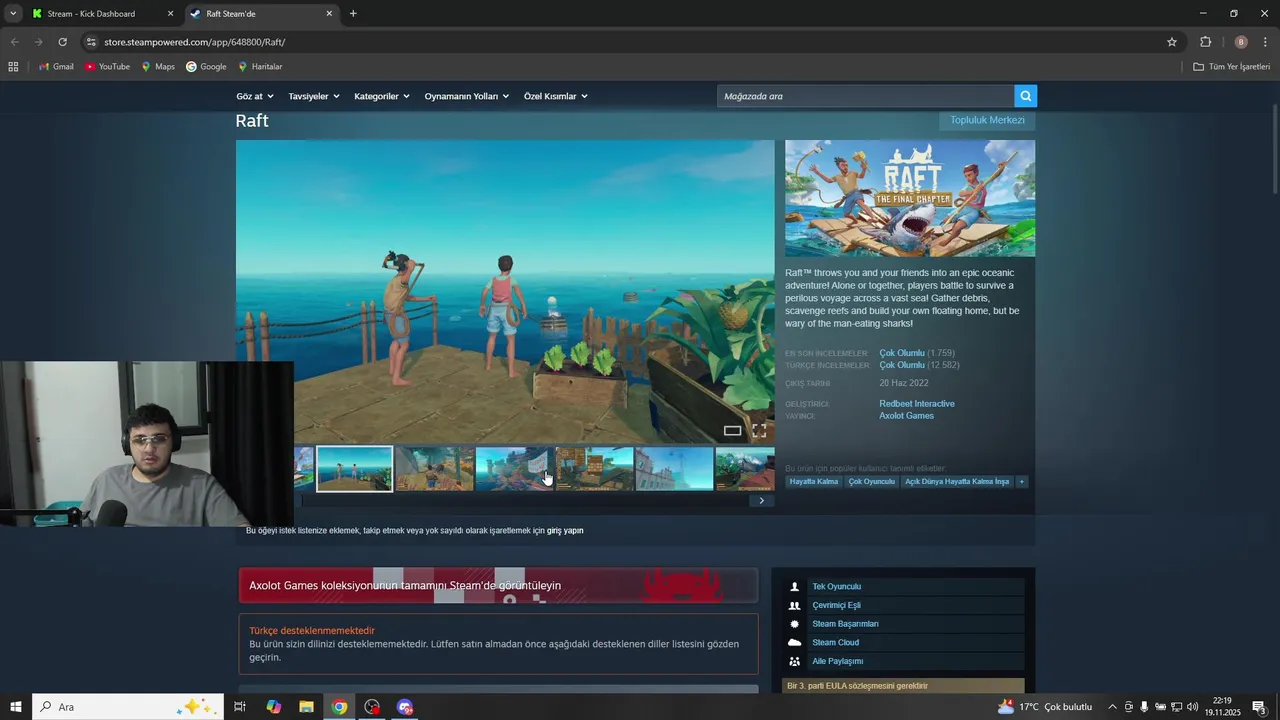Screen dimensions: 1280x720
Task: Open the volume control in system tray
Action: [1192, 707]
